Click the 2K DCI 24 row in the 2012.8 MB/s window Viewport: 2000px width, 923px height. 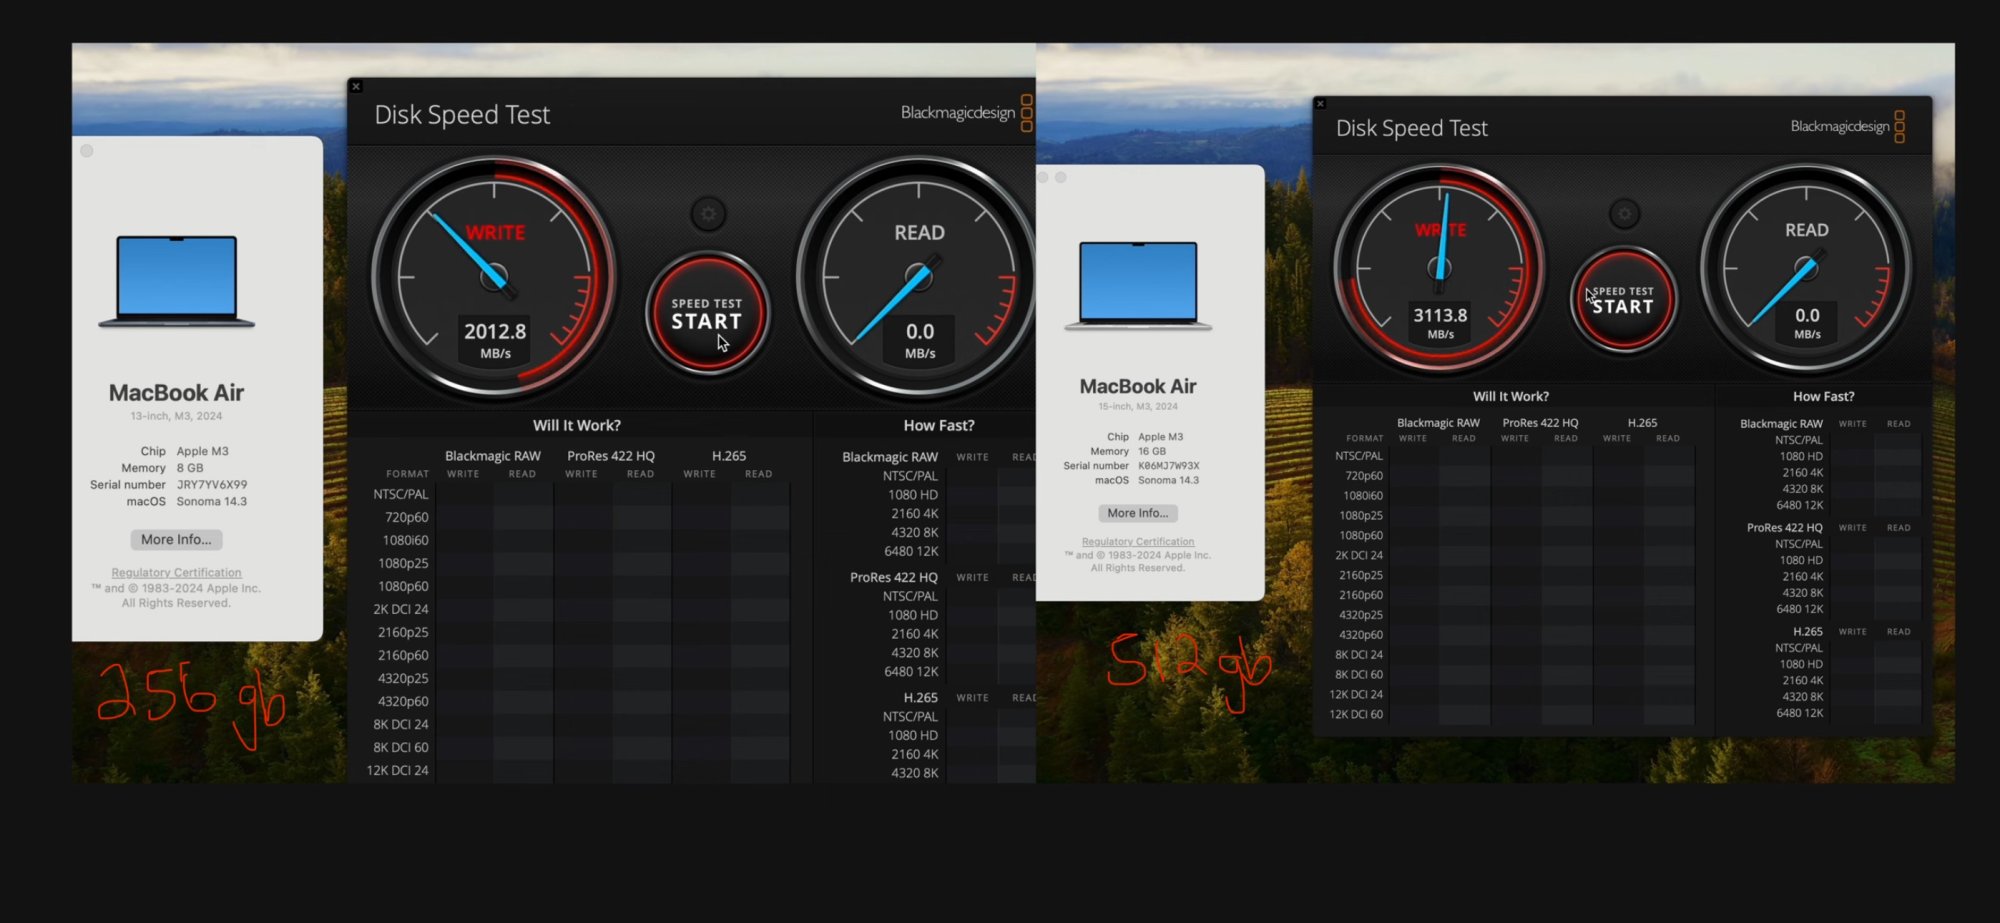(580, 609)
